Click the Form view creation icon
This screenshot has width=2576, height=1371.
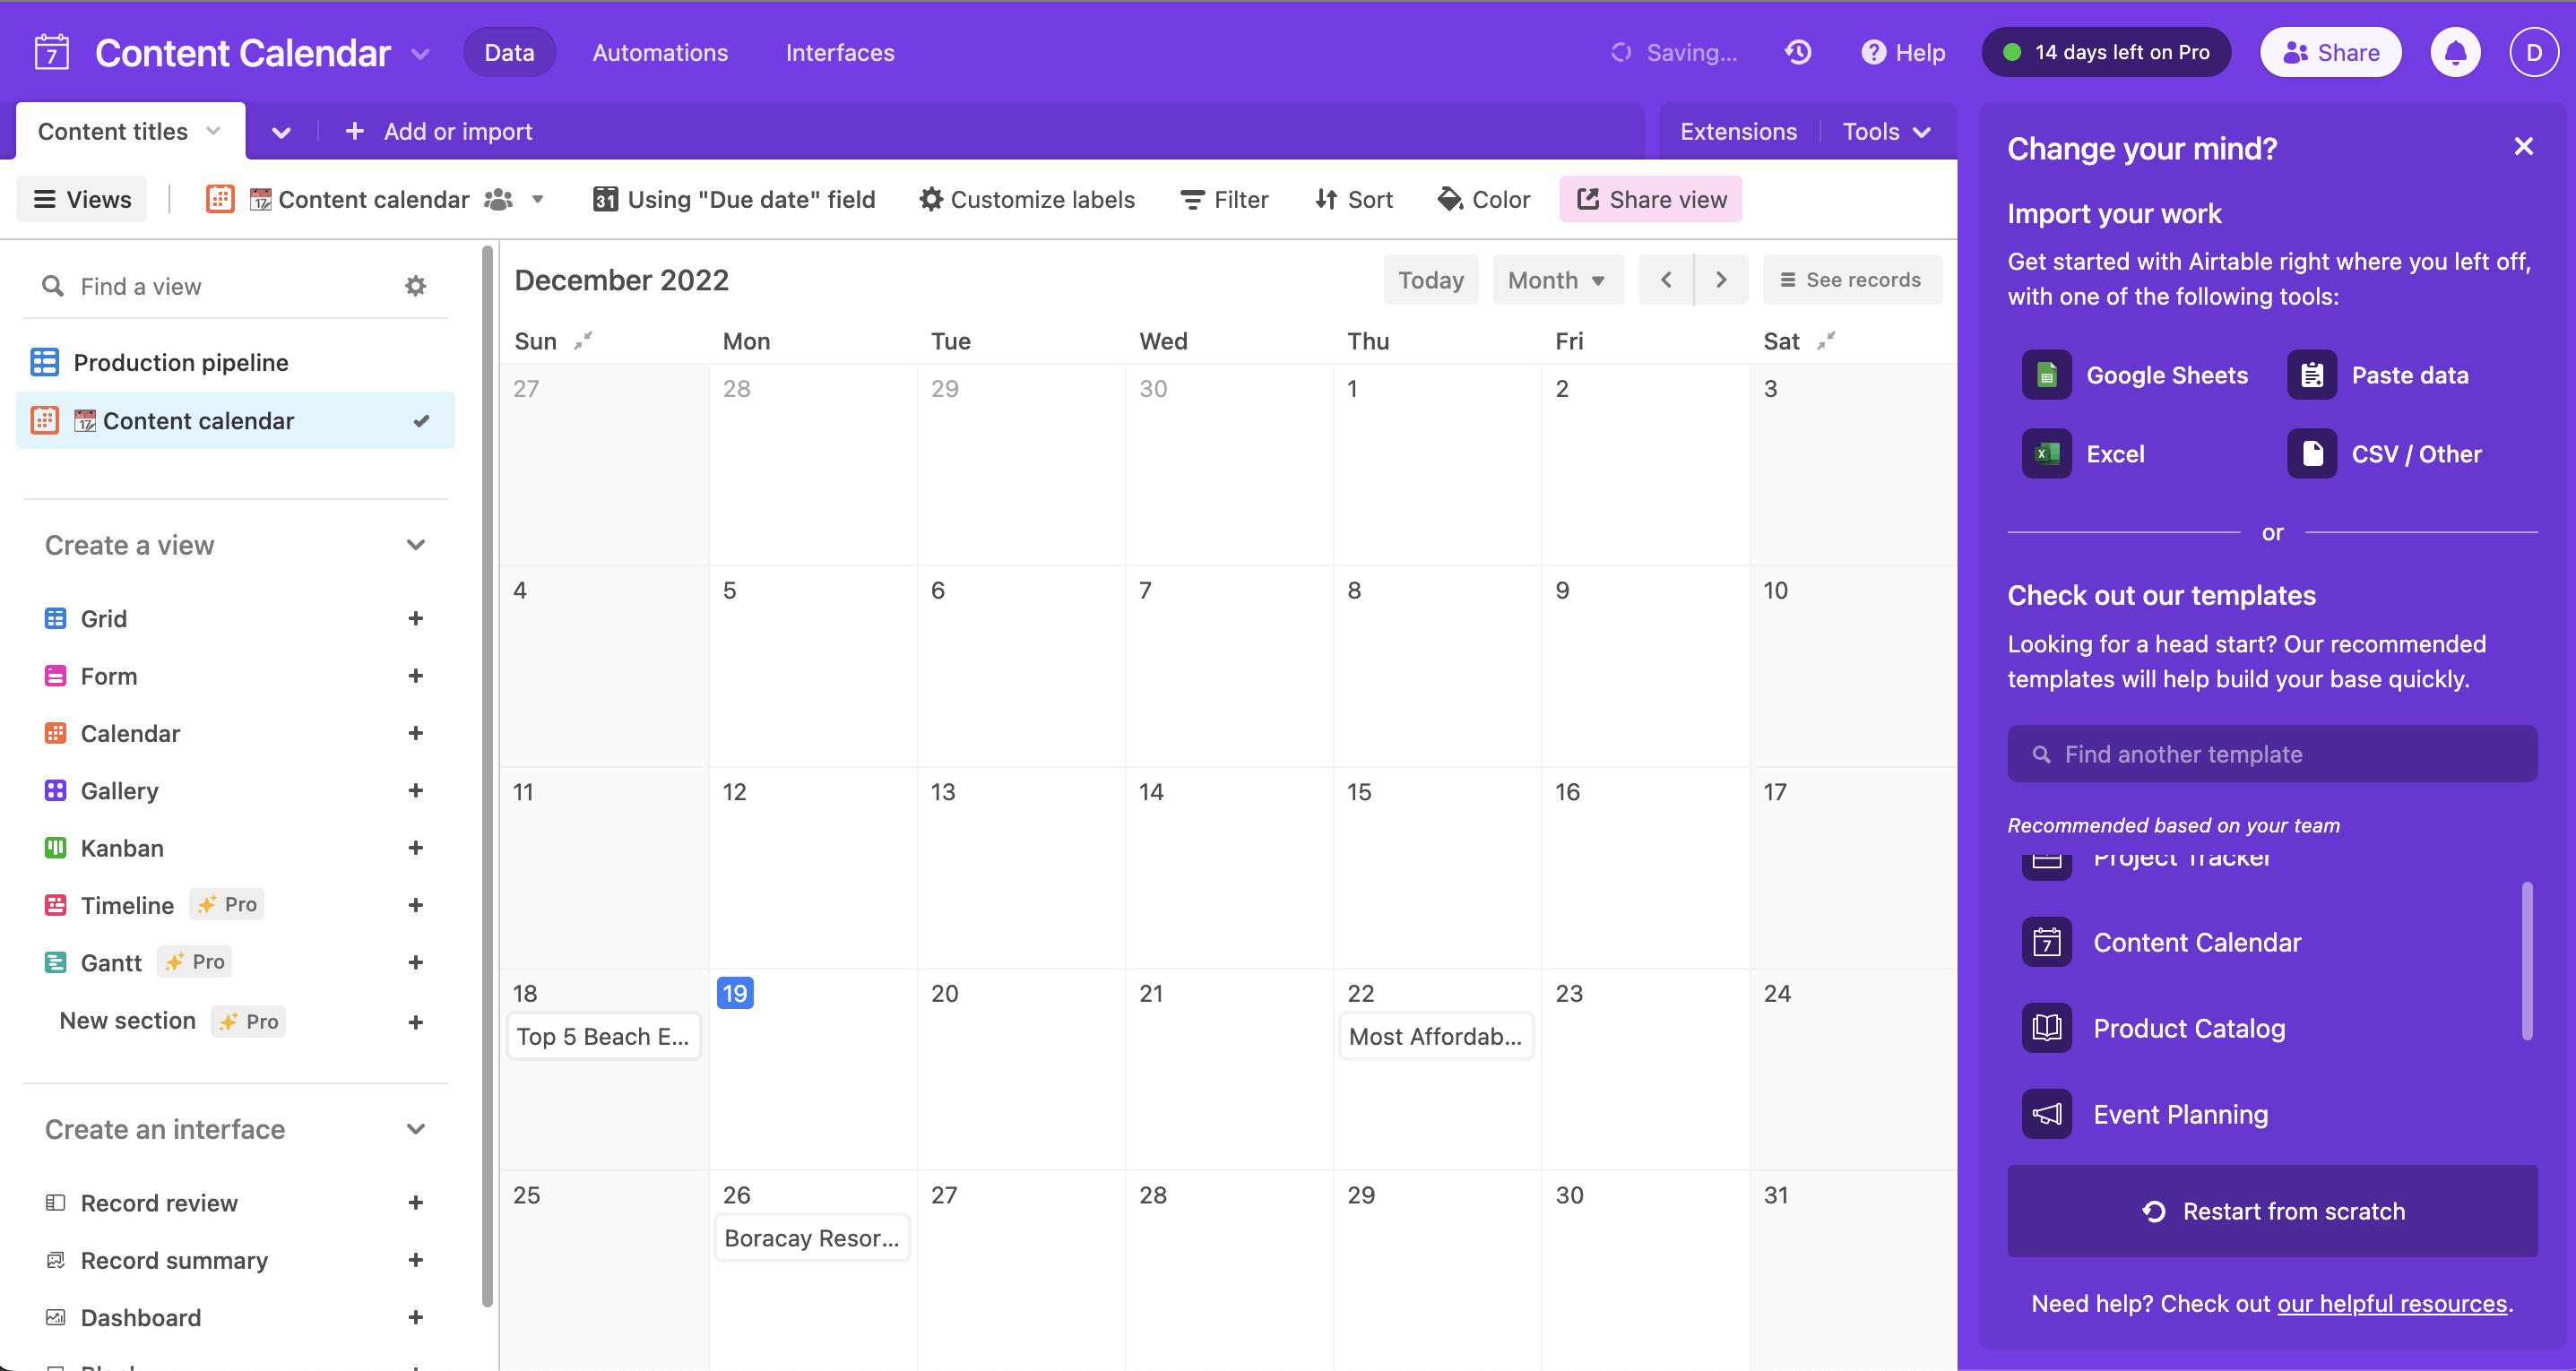[418, 675]
